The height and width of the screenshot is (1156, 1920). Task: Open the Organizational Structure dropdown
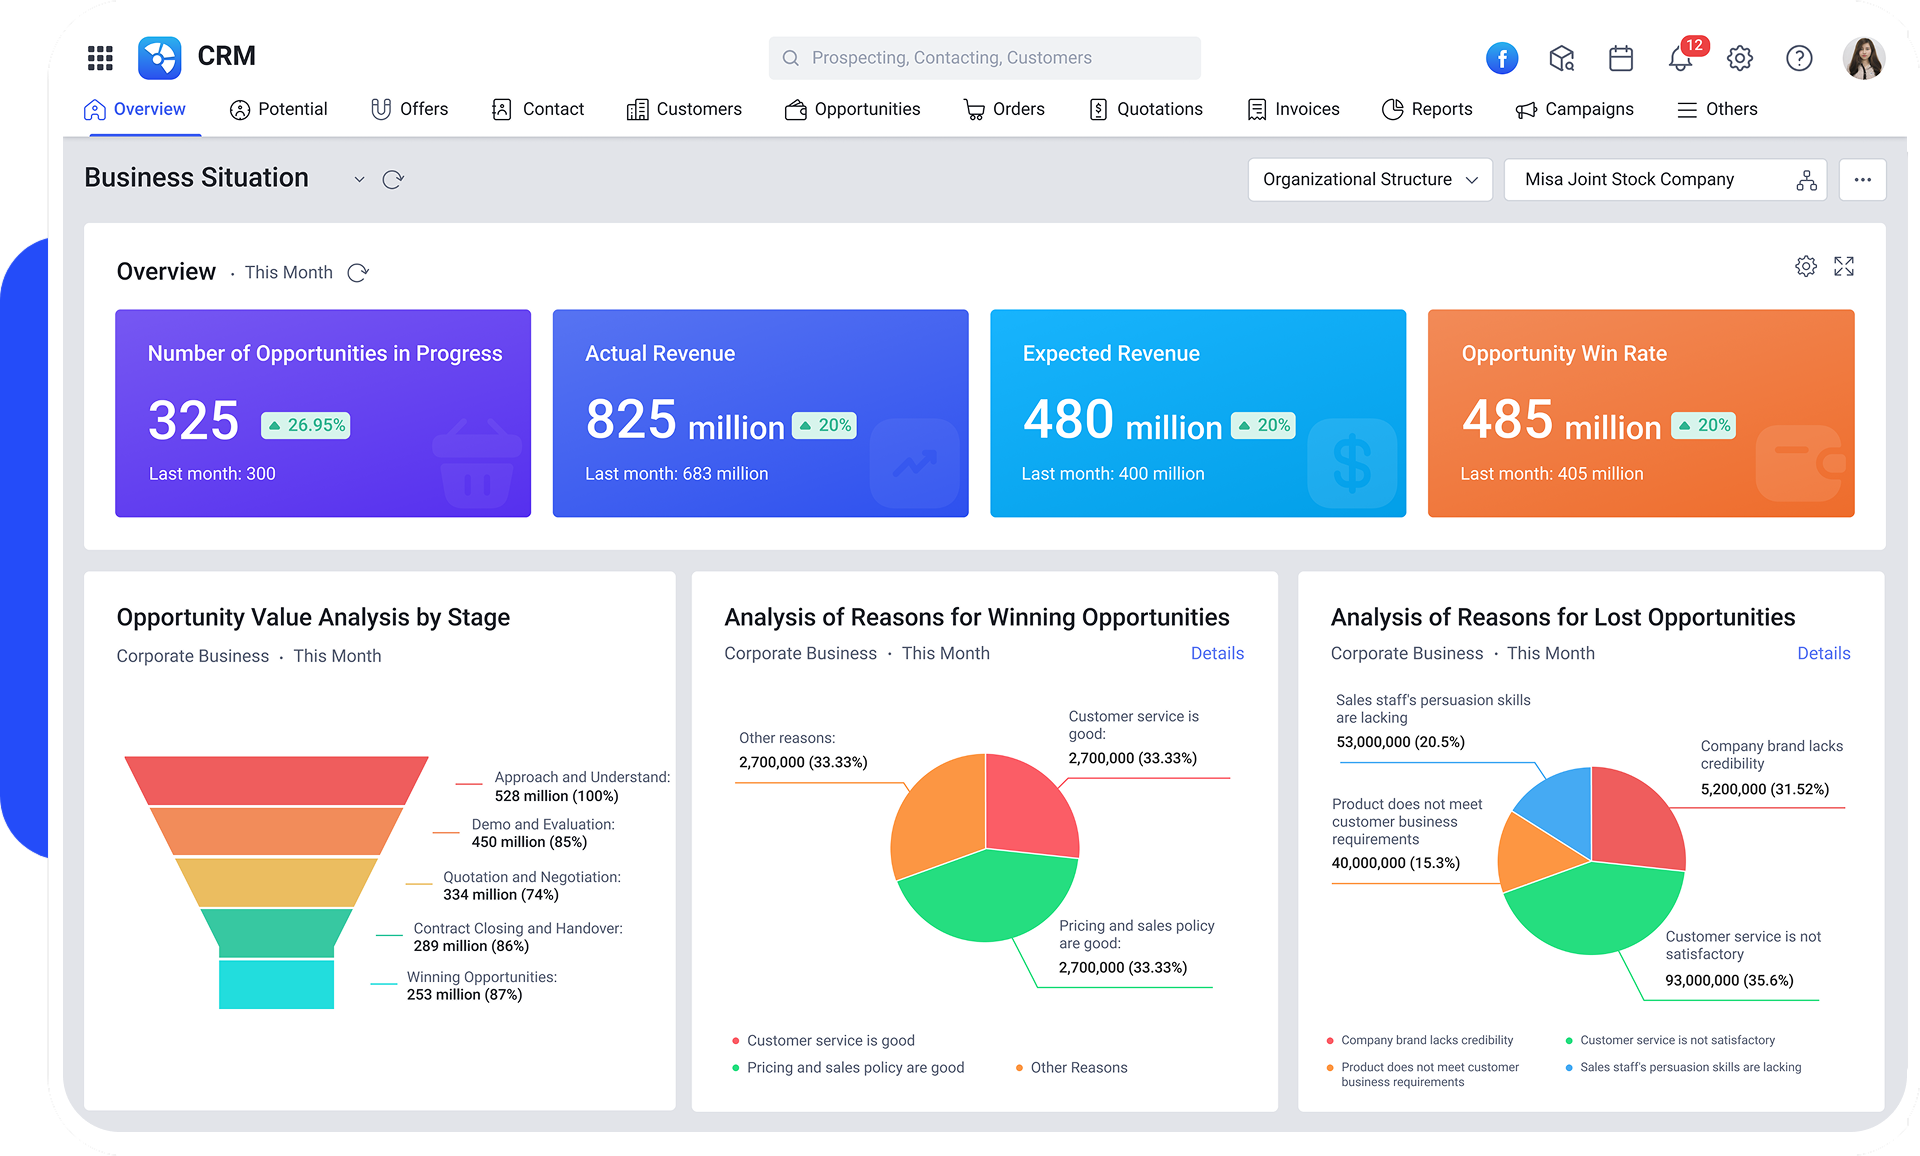point(1369,179)
